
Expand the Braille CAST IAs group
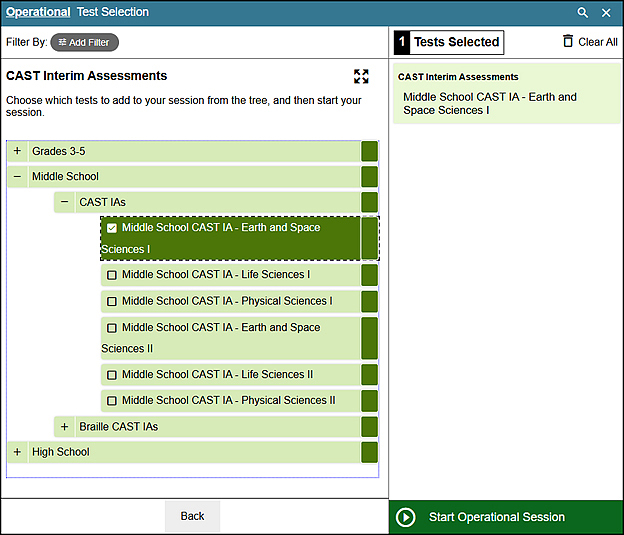[x=64, y=427]
